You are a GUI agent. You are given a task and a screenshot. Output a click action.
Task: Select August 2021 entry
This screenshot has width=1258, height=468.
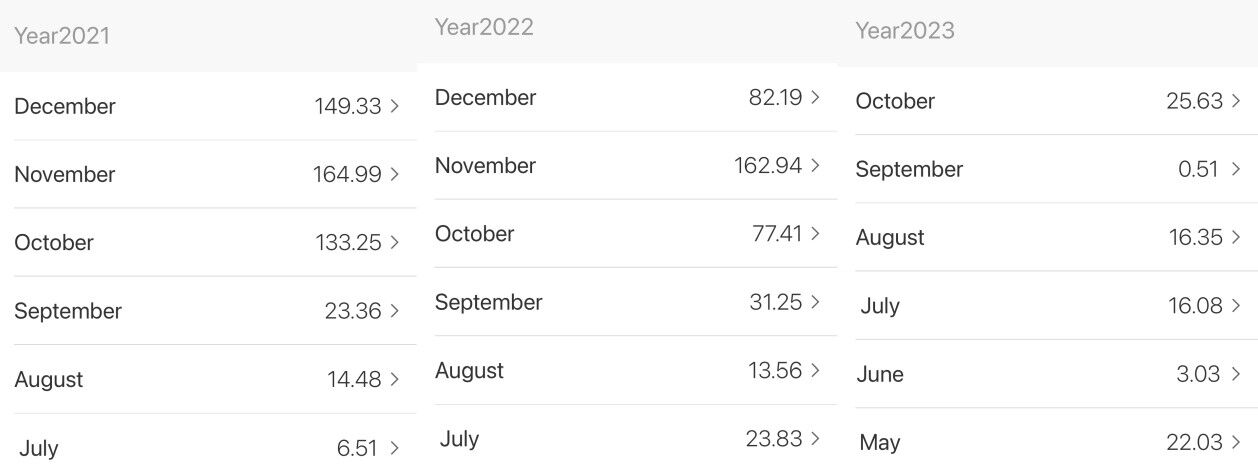click(208, 380)
